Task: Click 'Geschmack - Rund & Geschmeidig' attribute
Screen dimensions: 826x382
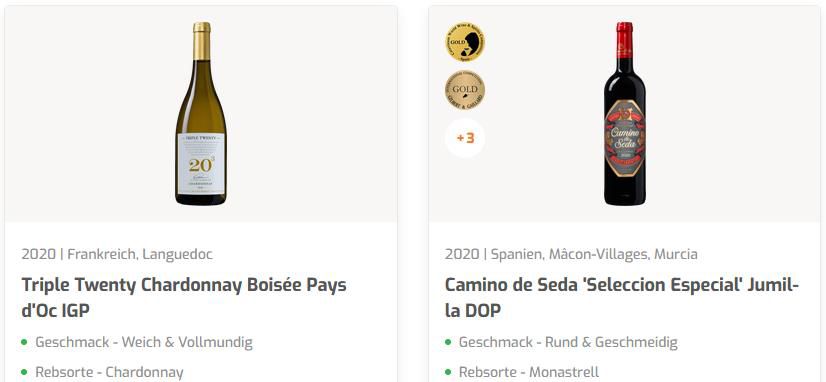Action: 568,342
